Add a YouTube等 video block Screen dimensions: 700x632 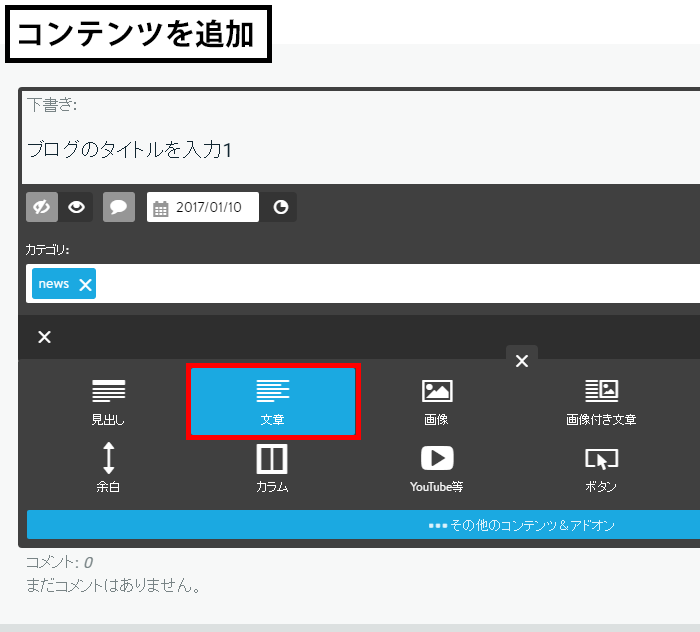437,468
